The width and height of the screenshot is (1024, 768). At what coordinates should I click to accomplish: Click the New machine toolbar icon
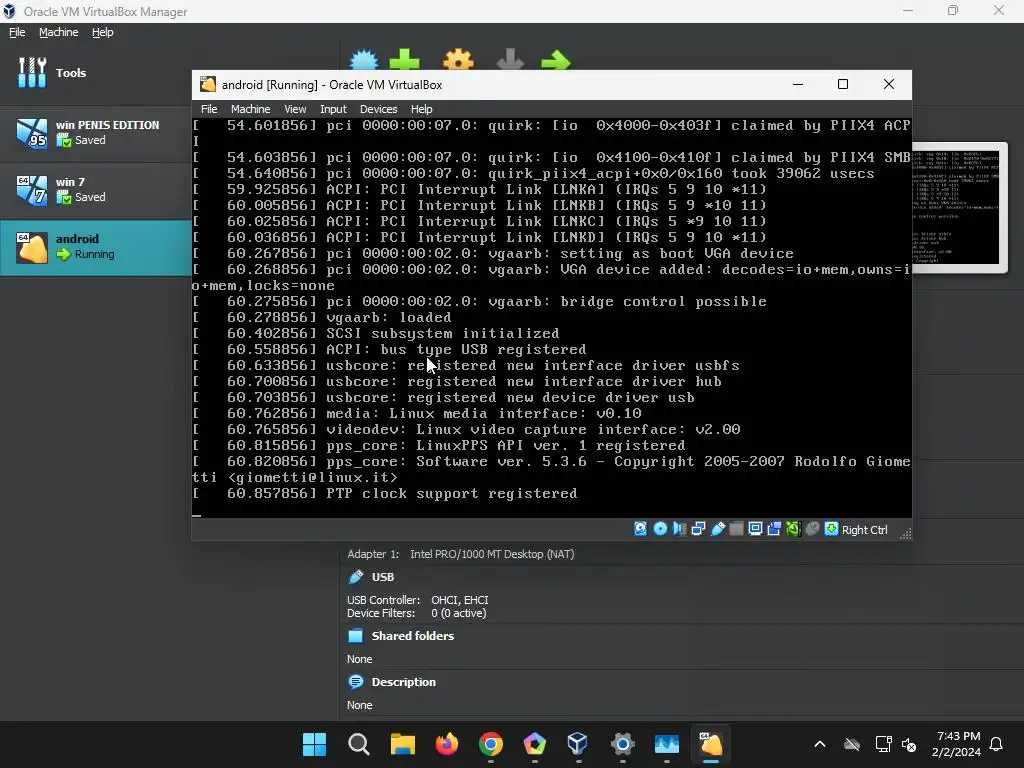[x=364, y=60]
